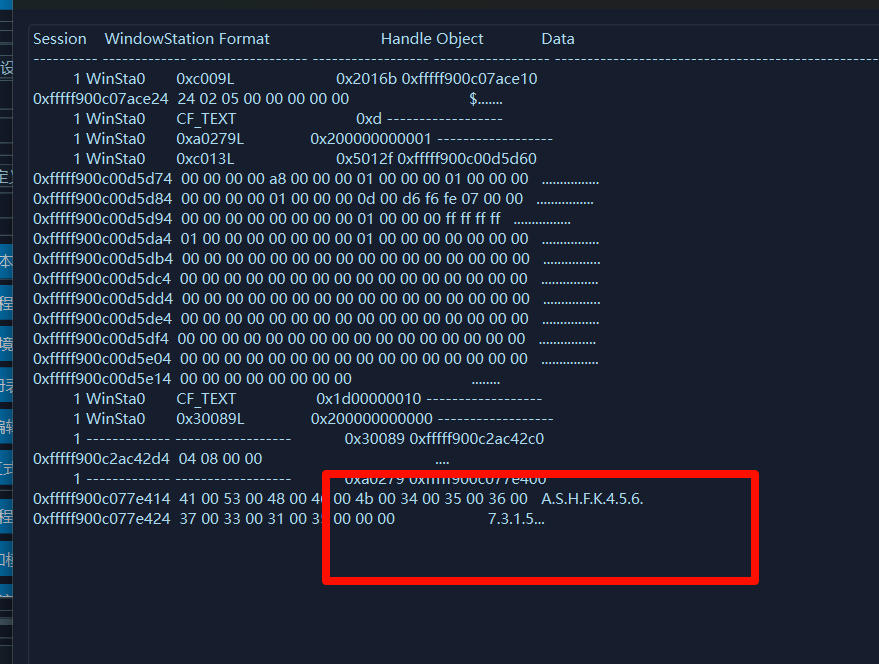Screen dimensions: 879x664
Task: Click the Object column header
Action: (x=460, y=39)
